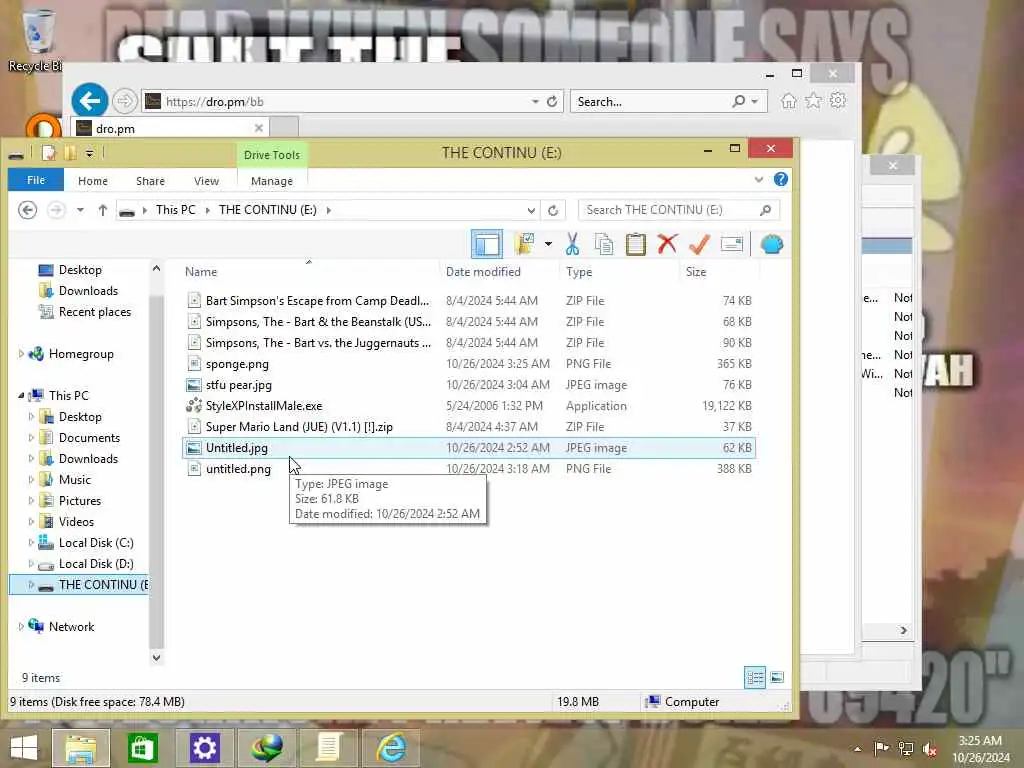Click the Cut scissors icon in the toolbar
The image size is (1024, 768).
point(572,244)
